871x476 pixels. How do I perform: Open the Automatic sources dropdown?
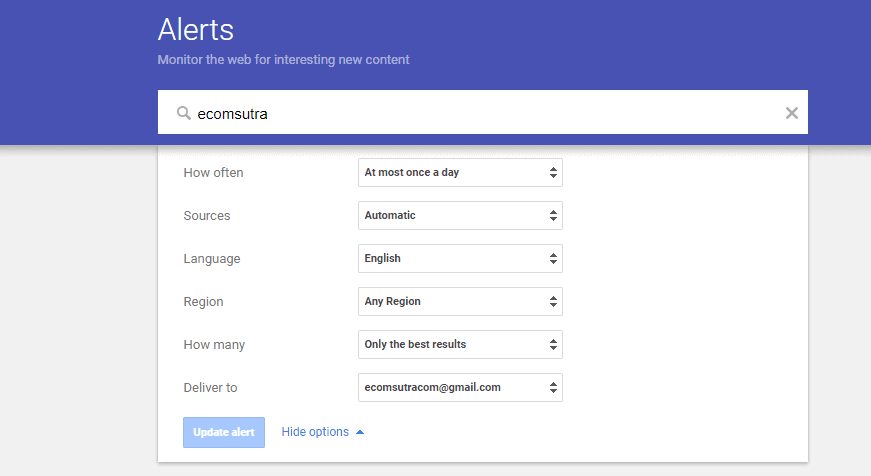tap(460, 216)
